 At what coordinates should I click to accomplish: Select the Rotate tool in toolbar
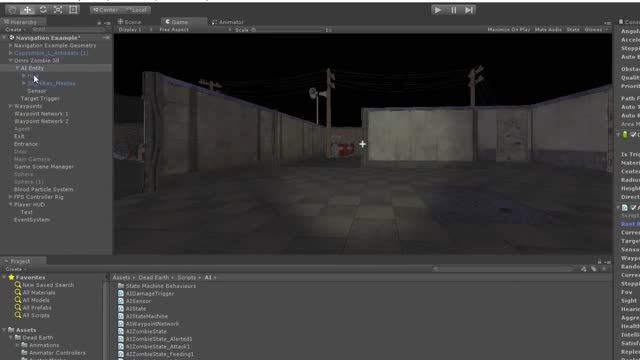pos(43,10)
